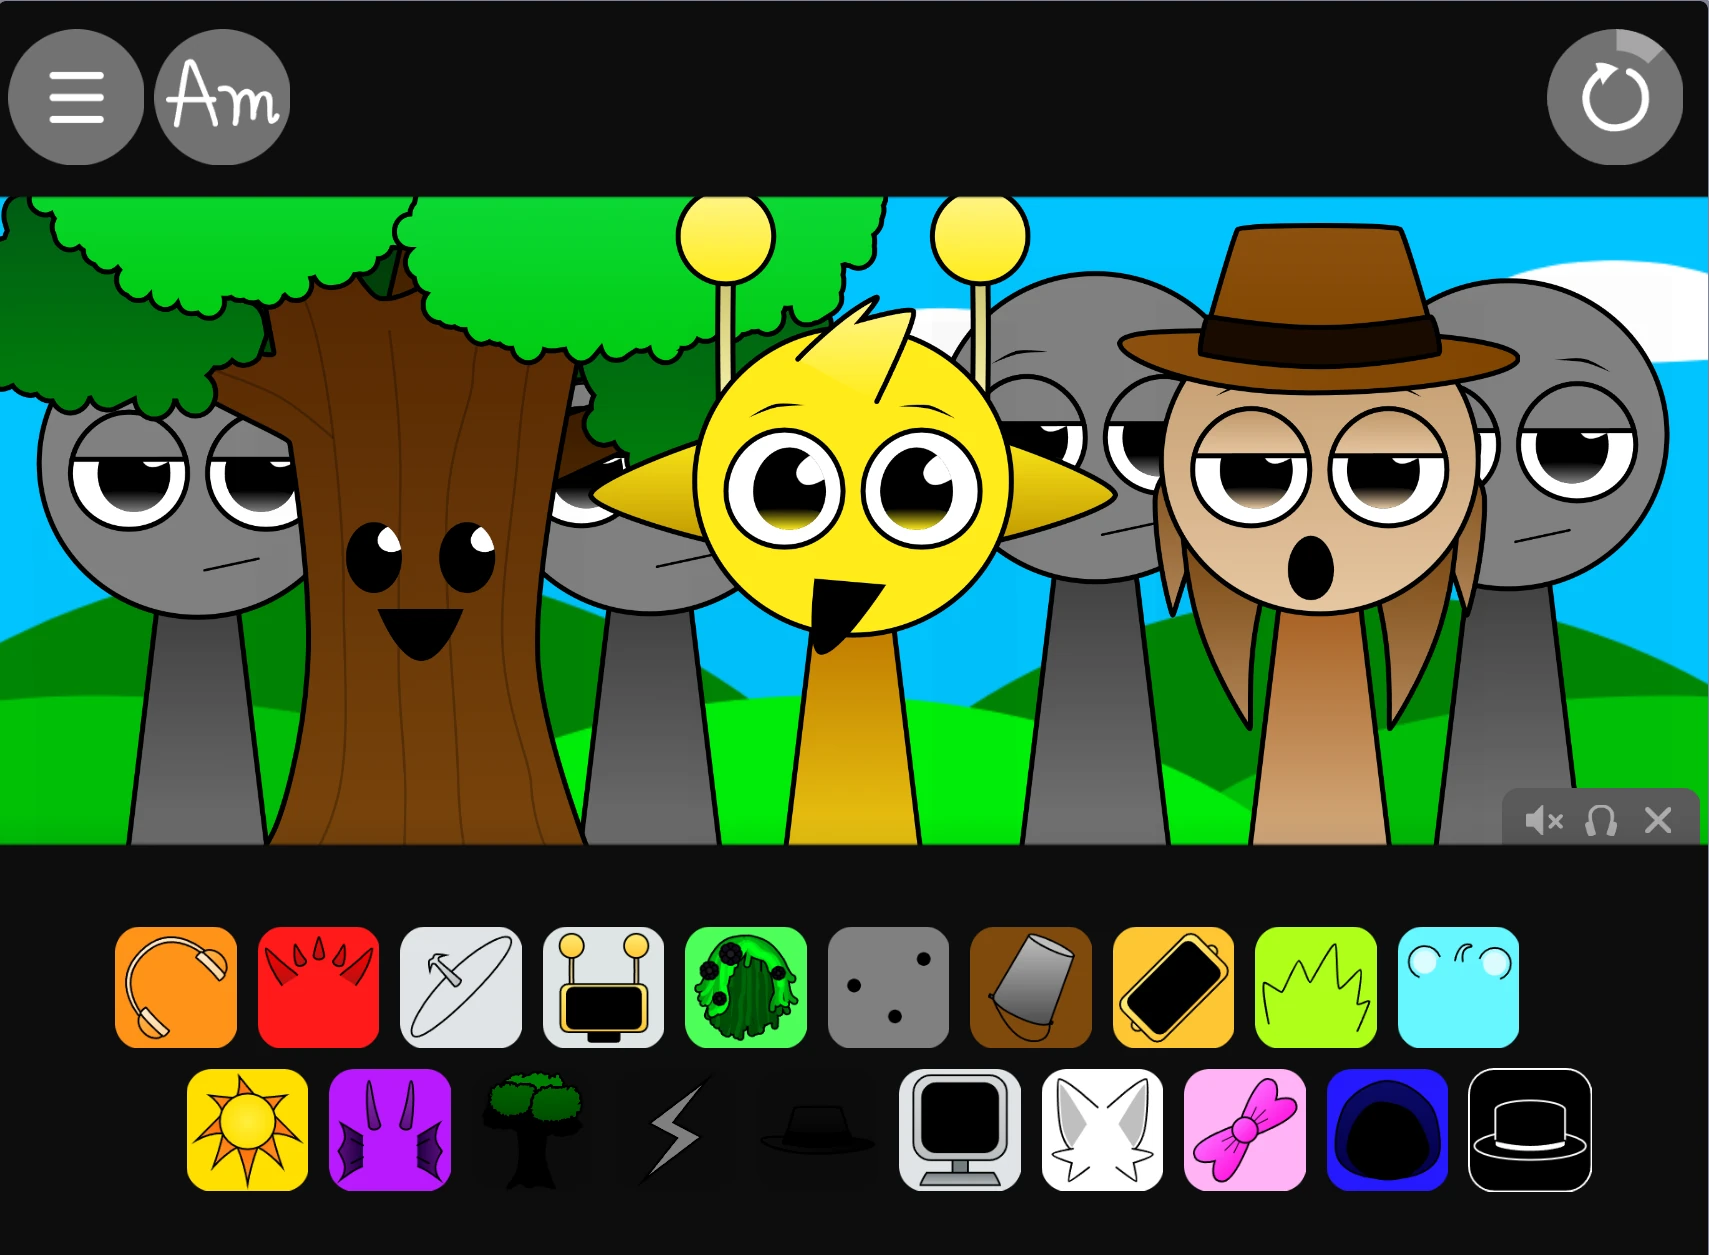Select the TV with antennae sound icon
1709x1255 pixels.
(603, 987)
